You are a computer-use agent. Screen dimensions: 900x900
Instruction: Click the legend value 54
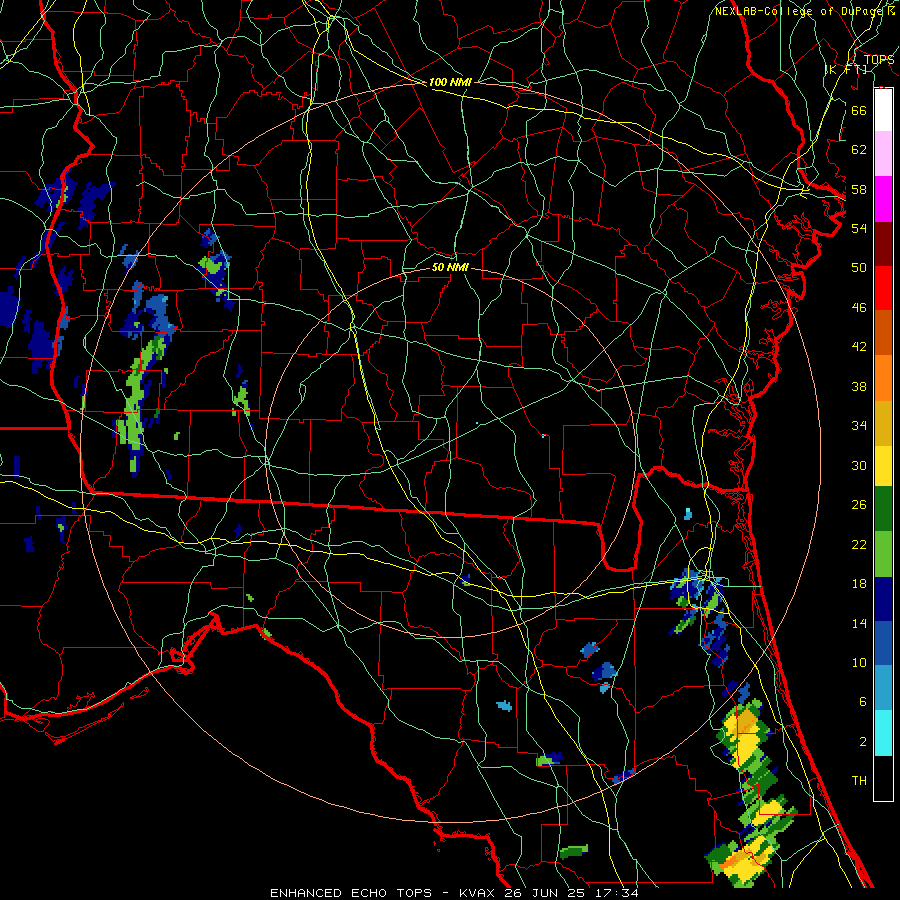tap(859, 228)
